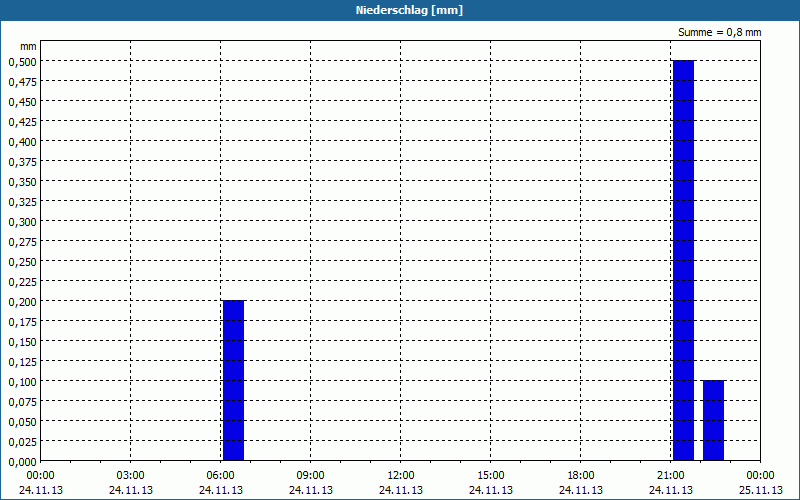Screen dimensions: 800x500
Task: Click the 0,200 y-axis label
Action: click(x=22, y=302)
